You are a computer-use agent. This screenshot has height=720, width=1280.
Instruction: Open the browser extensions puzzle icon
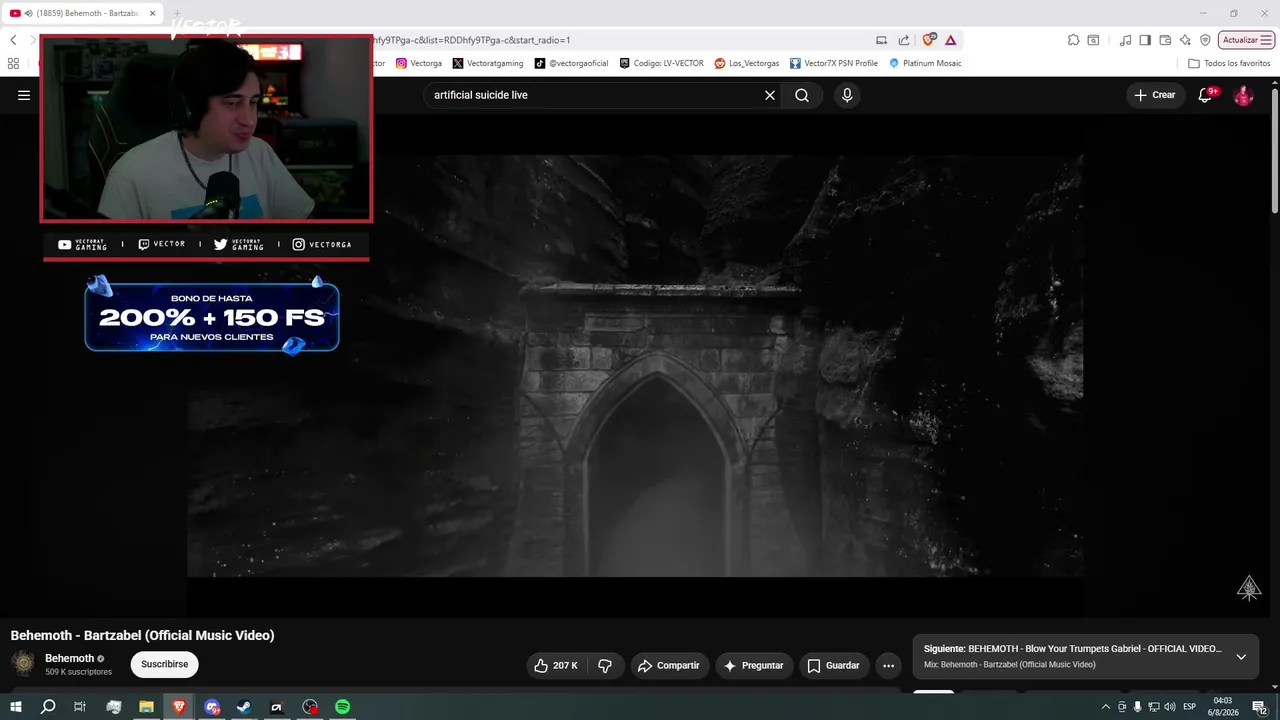tap(1073, 40)
